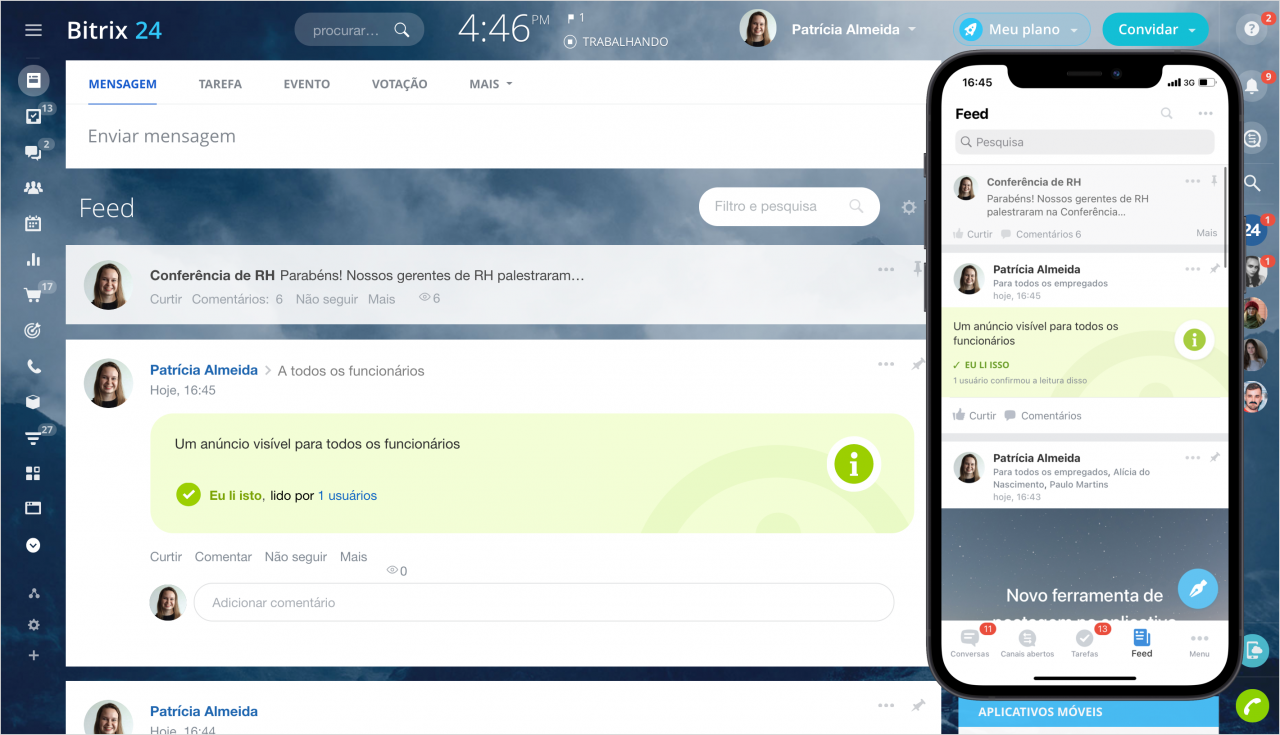The image size is (1280, 735).
Task: Click the Filtro e pesquisa search box
Action: (x=789, y=206)
